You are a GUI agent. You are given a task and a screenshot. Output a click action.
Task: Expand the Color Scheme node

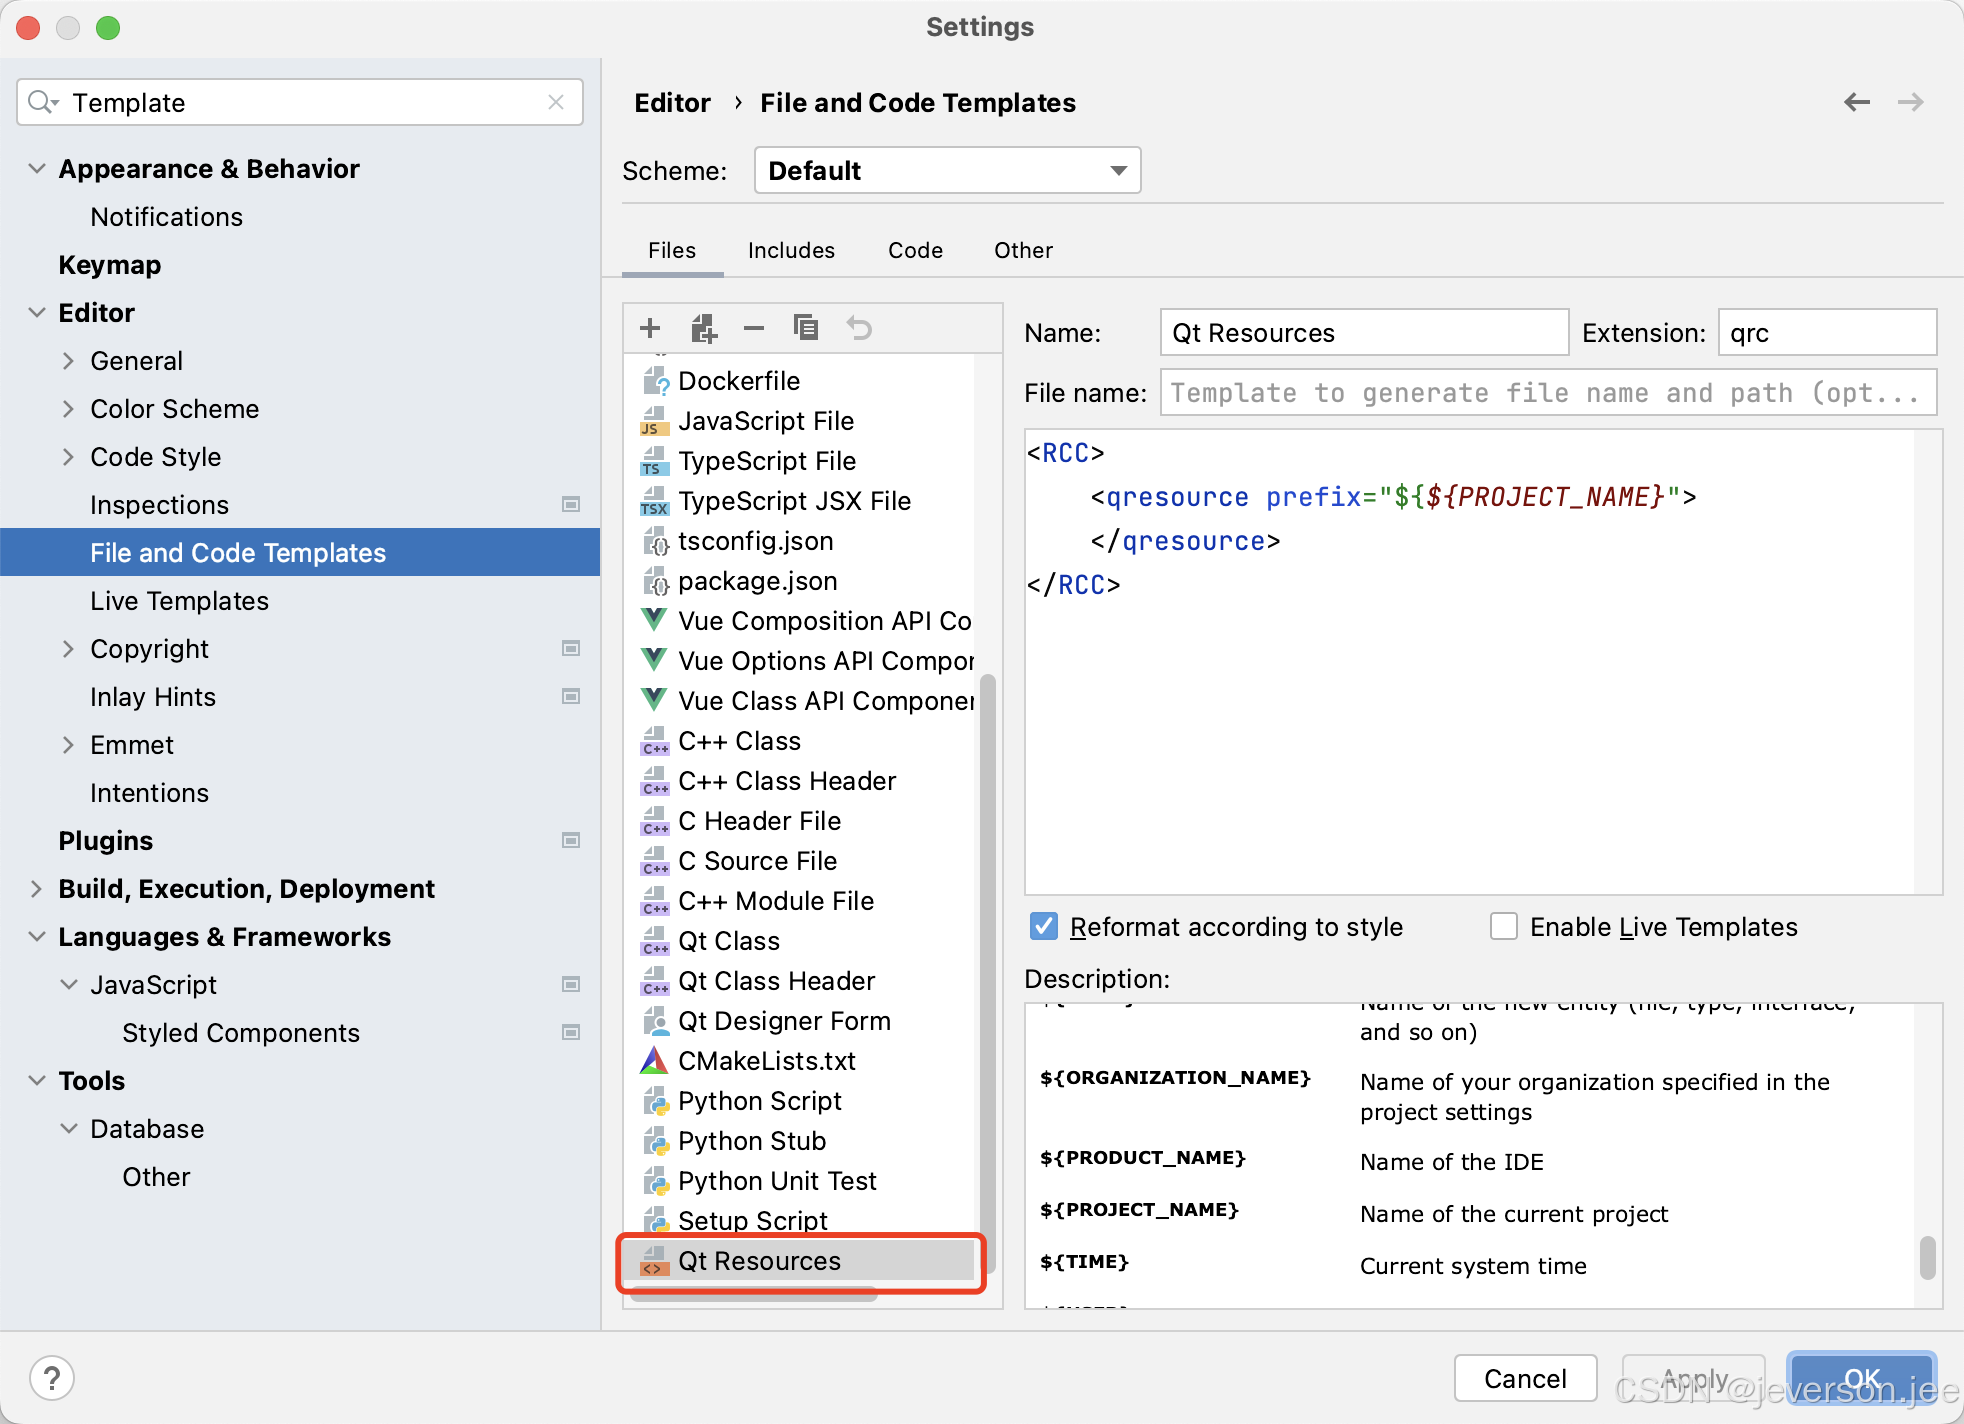(x=68, y=408)
